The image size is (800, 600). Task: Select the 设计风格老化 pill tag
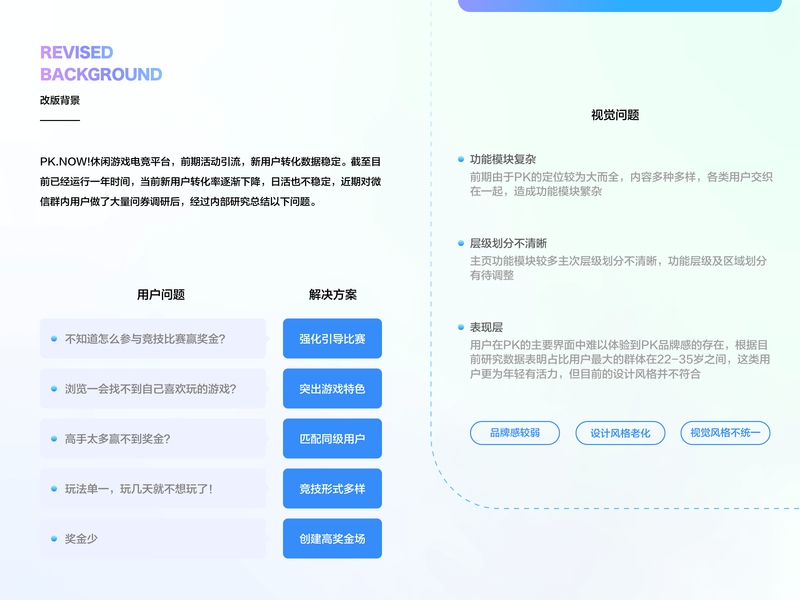[x=620, y=433]
